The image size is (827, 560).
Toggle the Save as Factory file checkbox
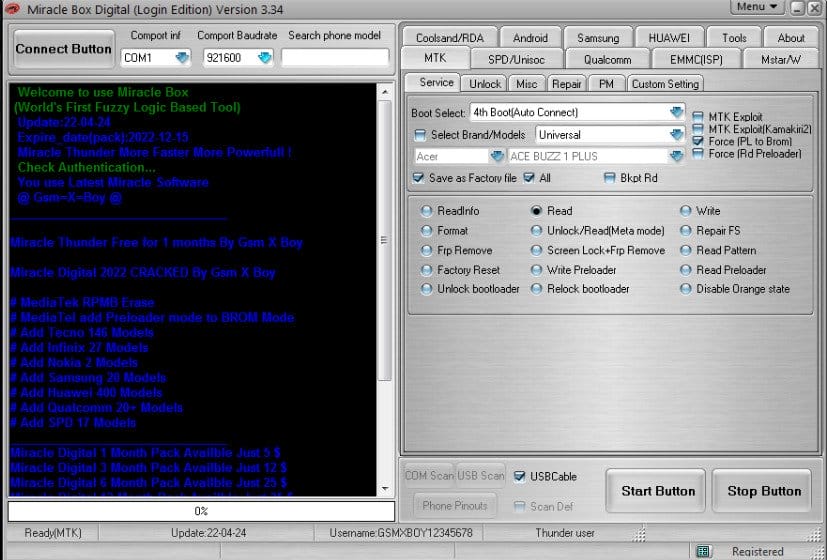[x=418, y=178]
